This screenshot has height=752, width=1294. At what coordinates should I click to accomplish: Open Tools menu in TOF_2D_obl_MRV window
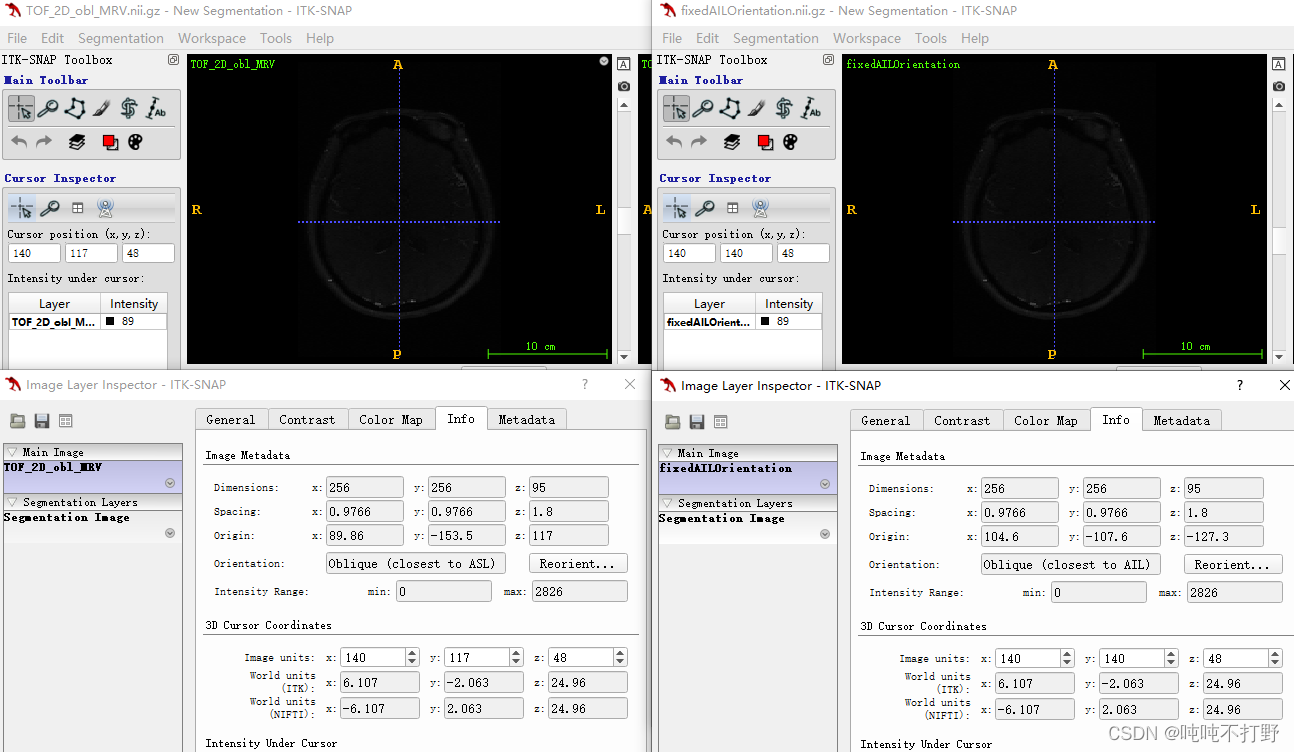point(276,38)
